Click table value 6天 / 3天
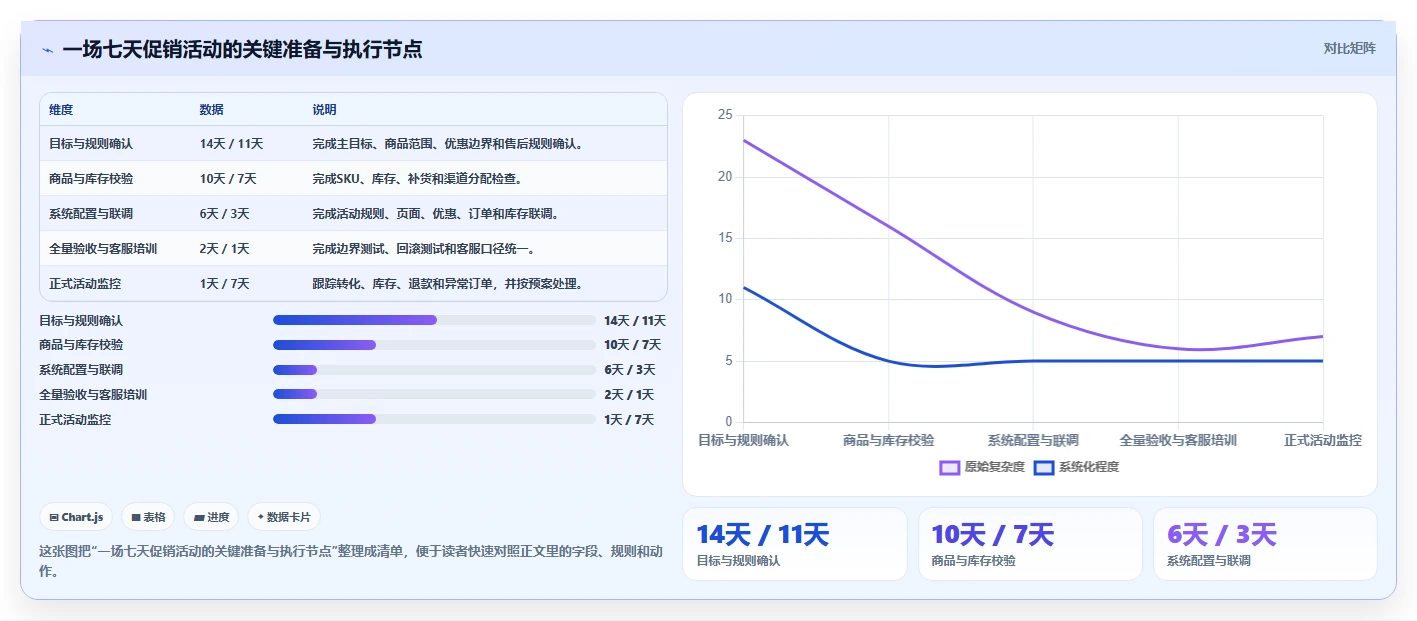The height and width of the screenshot is (621, 1417). point(225,214)
